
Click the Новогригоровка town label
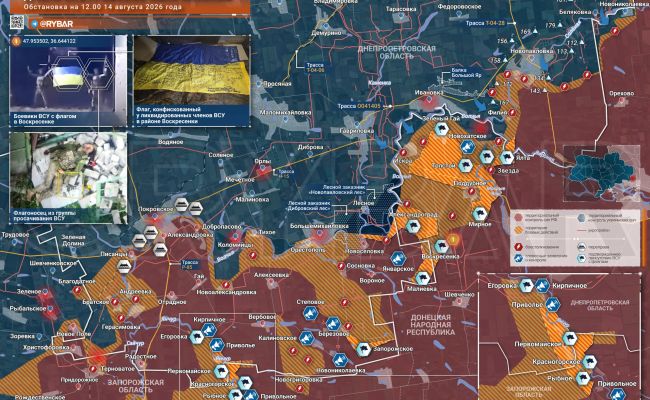[298, 380]
